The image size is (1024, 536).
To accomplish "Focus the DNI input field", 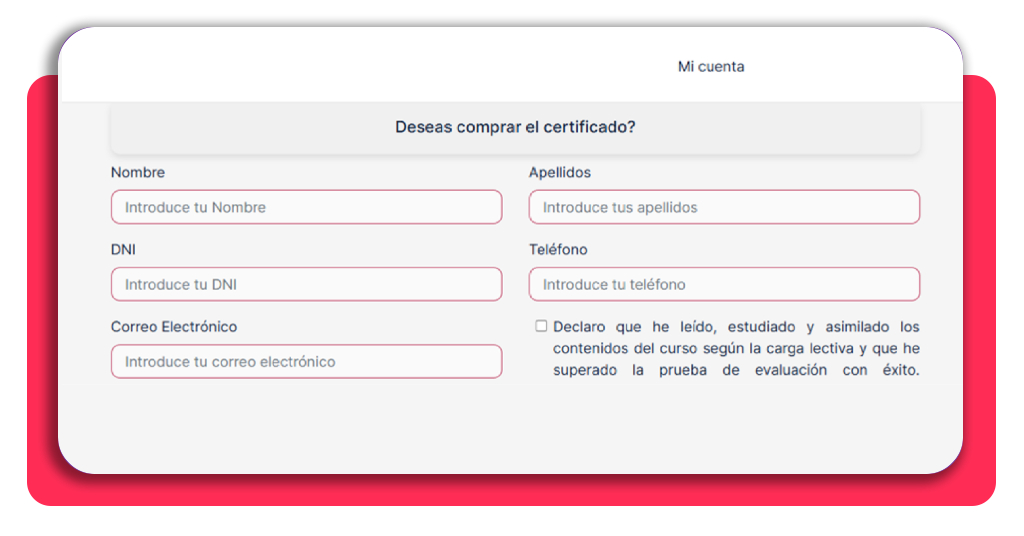I will click(306, 284).
